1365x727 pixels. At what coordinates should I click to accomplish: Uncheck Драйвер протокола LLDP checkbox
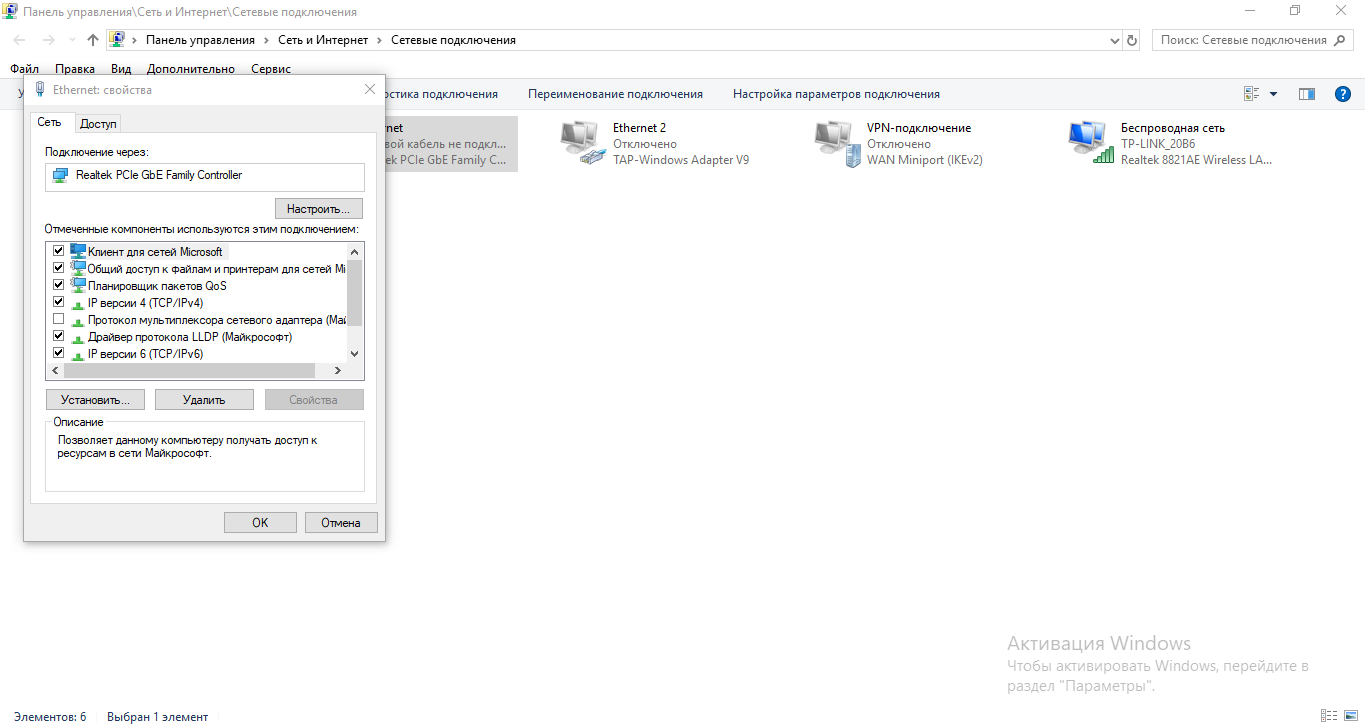click(x=58, y=337)
